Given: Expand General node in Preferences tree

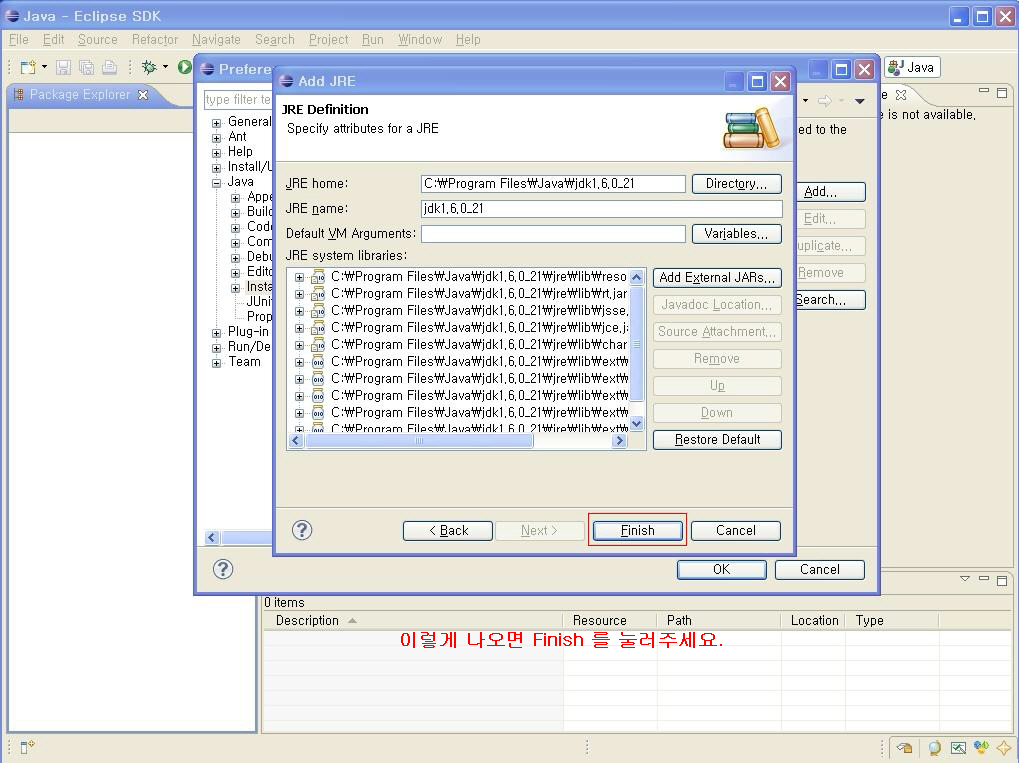Looking at the screenshot, I should [x=216, y=123].
